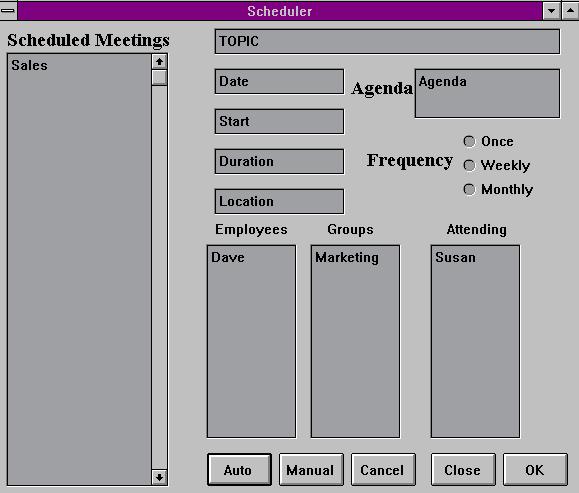The height and width of the screenshot is (493, 579).
Task: Click the Manual scheduling button
Action: (311, 470)
